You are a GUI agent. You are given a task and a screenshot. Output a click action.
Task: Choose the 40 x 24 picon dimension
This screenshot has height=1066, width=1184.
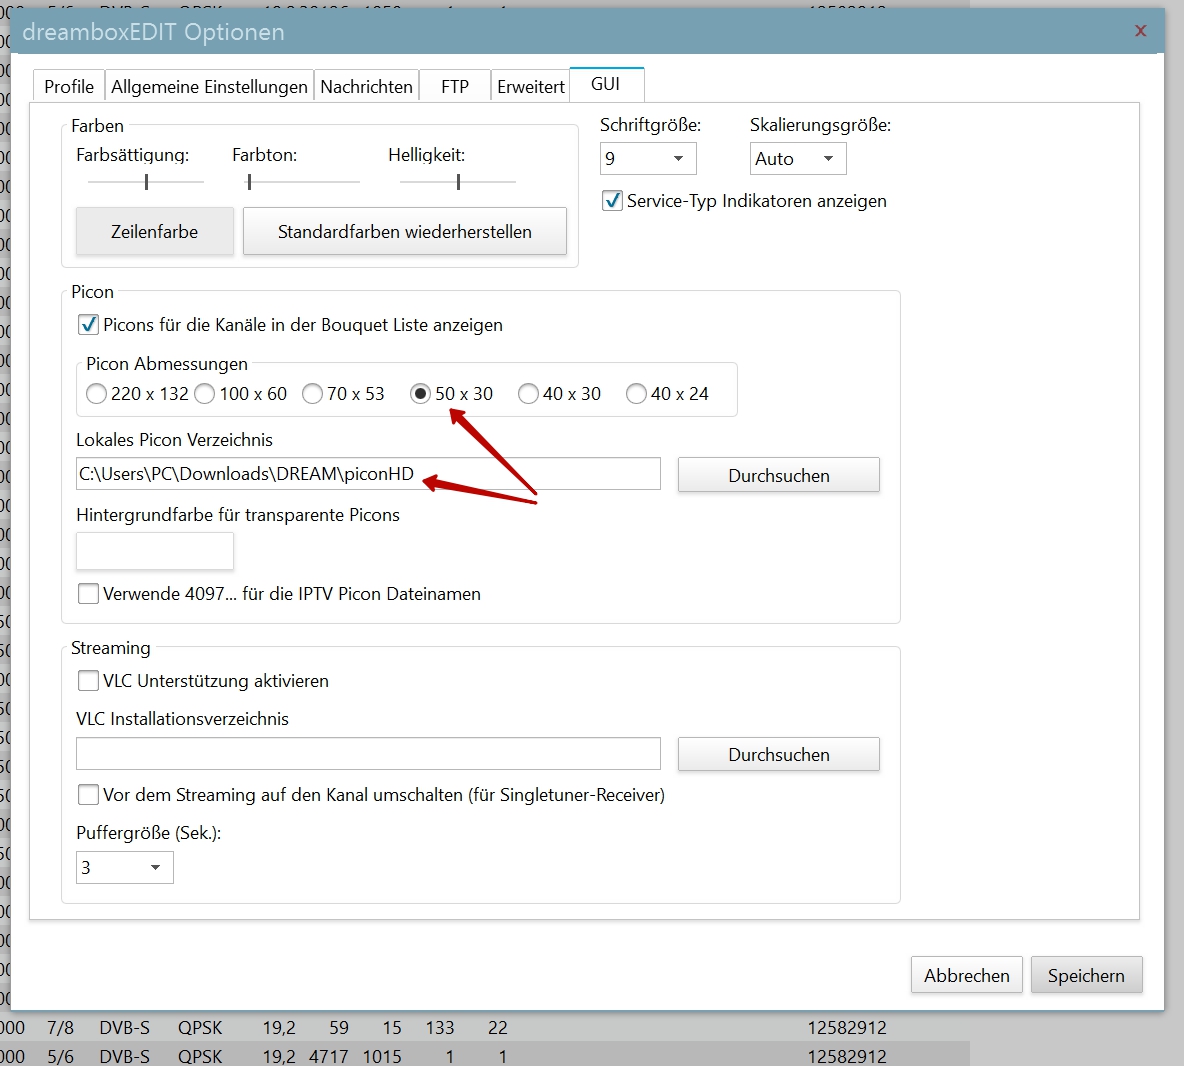pos(636,394)
